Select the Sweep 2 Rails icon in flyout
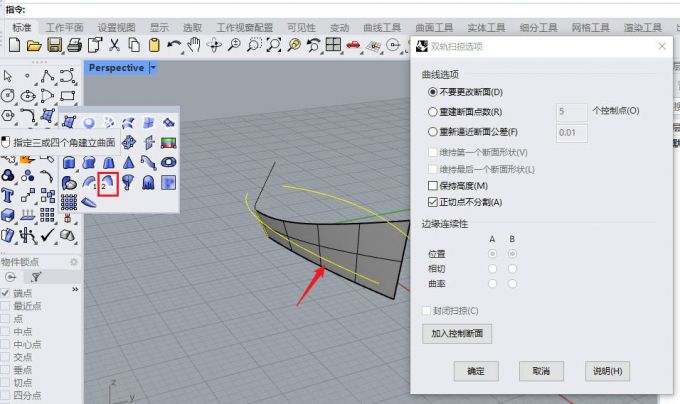 coord(108,183)
